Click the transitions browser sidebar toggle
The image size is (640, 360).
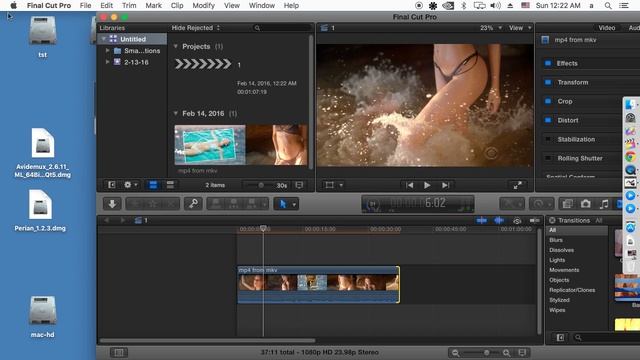pos(560,338)
